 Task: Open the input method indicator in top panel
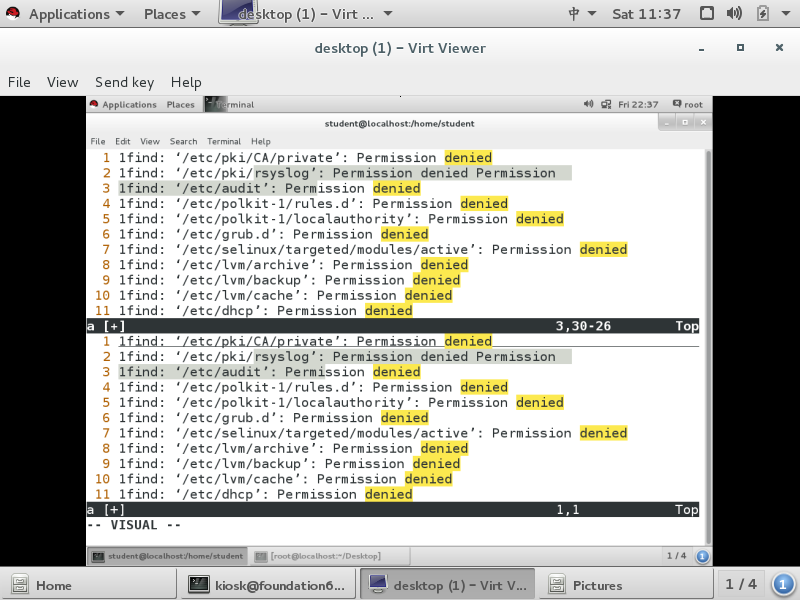pyautogui.click(x=574, y=14)
